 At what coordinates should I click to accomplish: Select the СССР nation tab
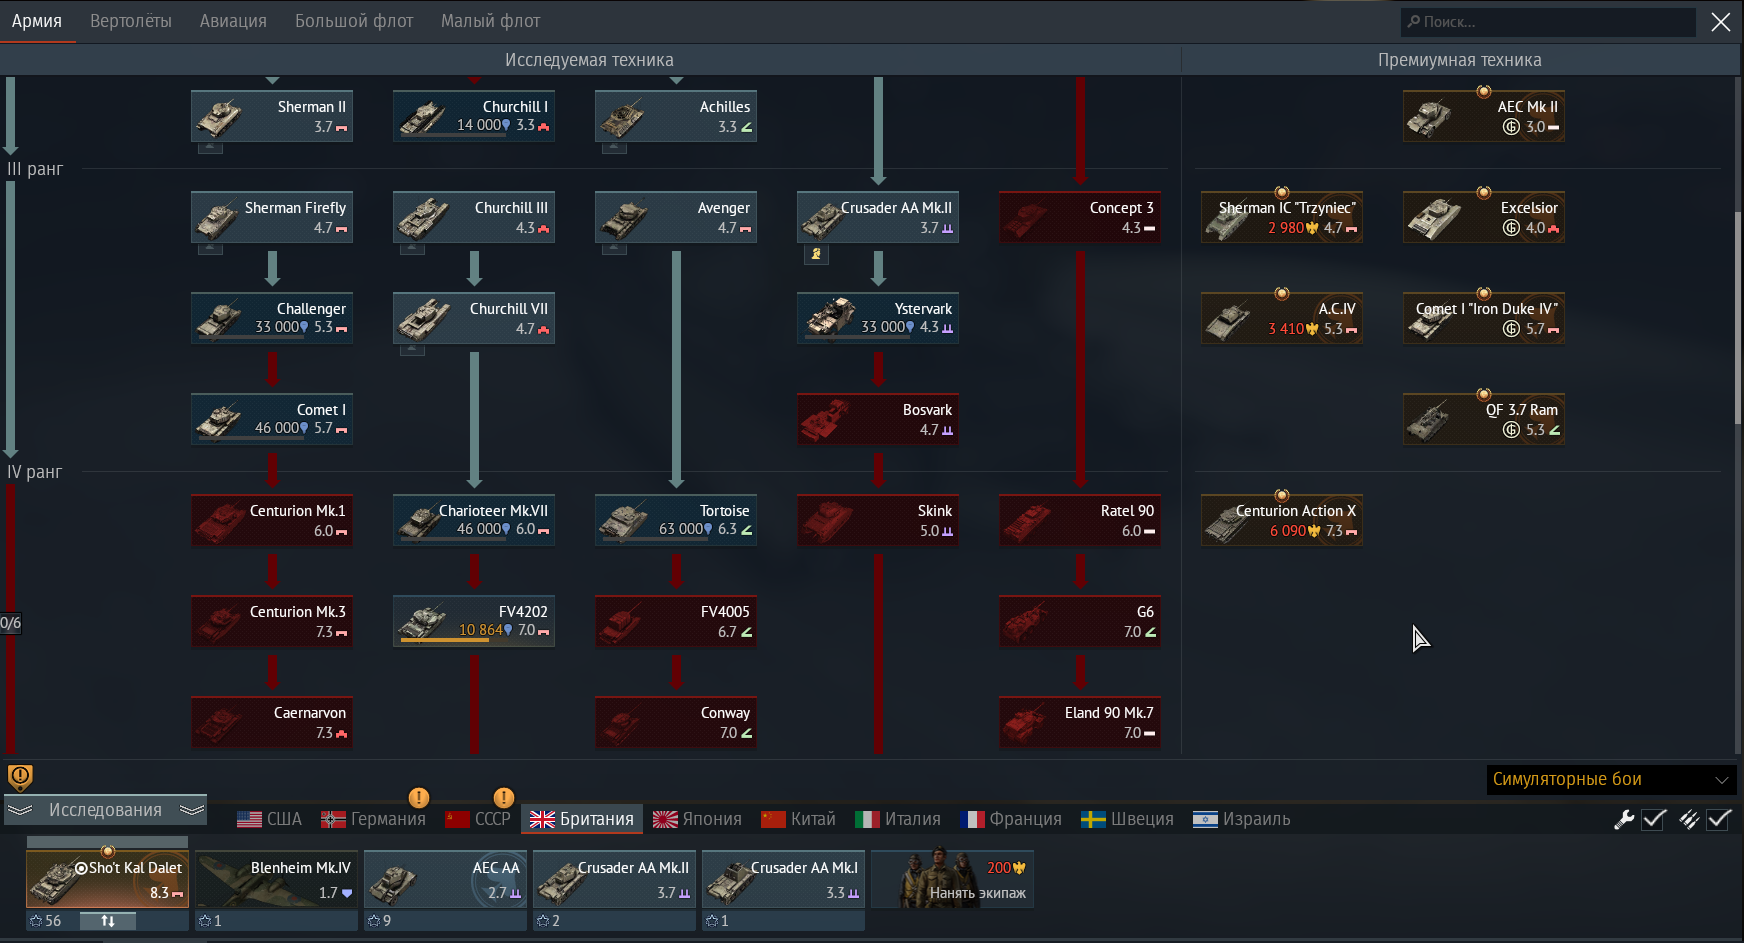[478, 819]
